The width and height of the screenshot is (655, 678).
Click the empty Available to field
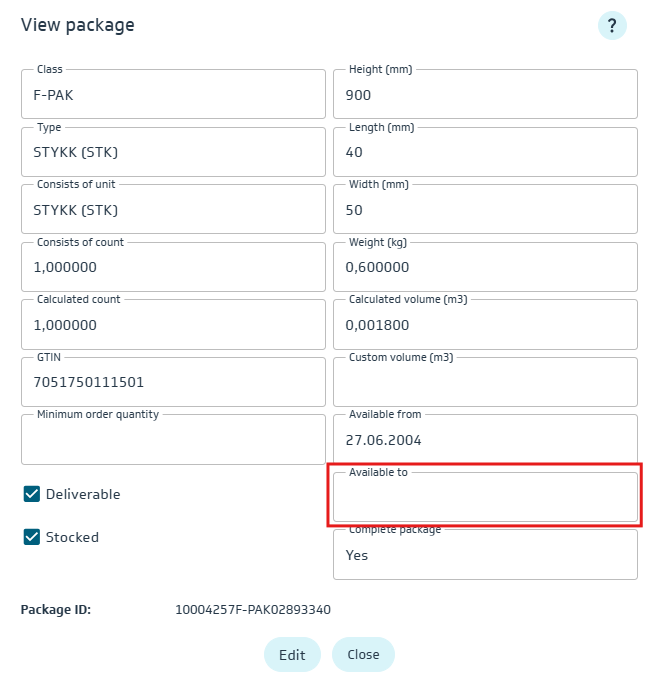point(485,497)
